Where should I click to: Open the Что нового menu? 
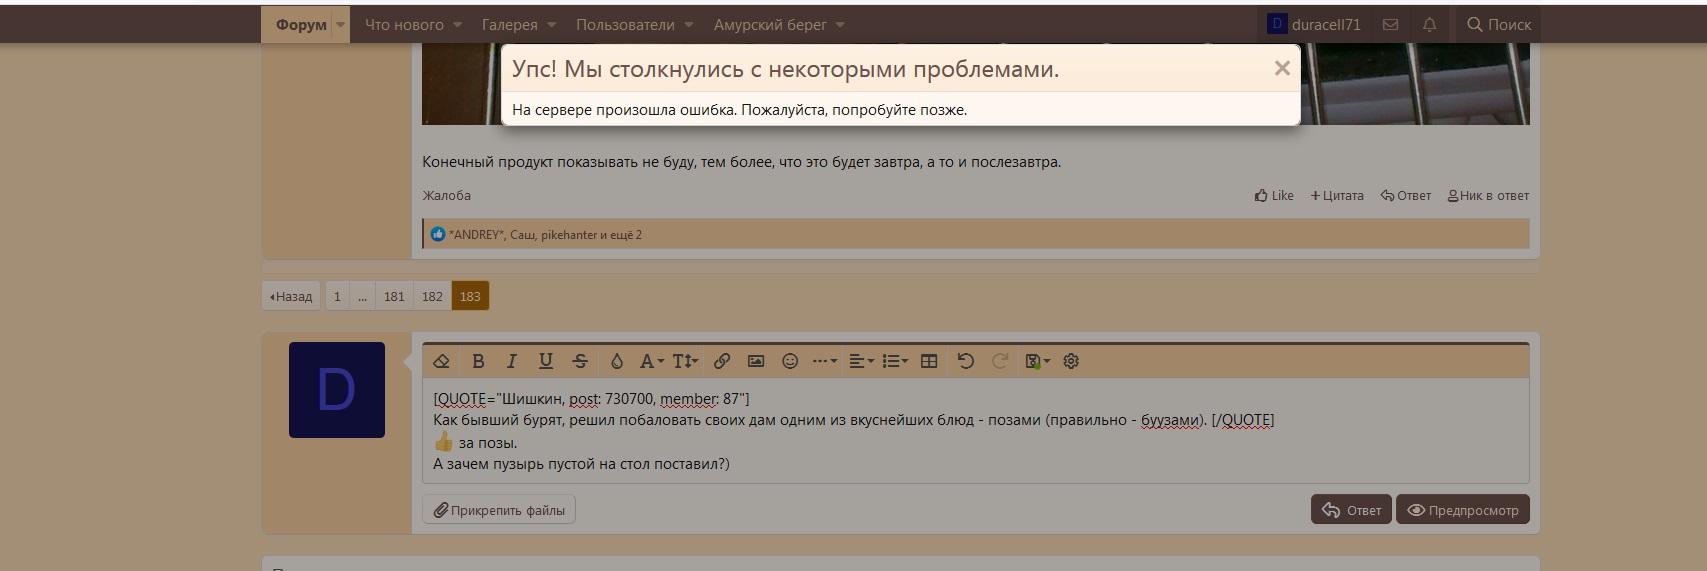click(x=404, y=25)
